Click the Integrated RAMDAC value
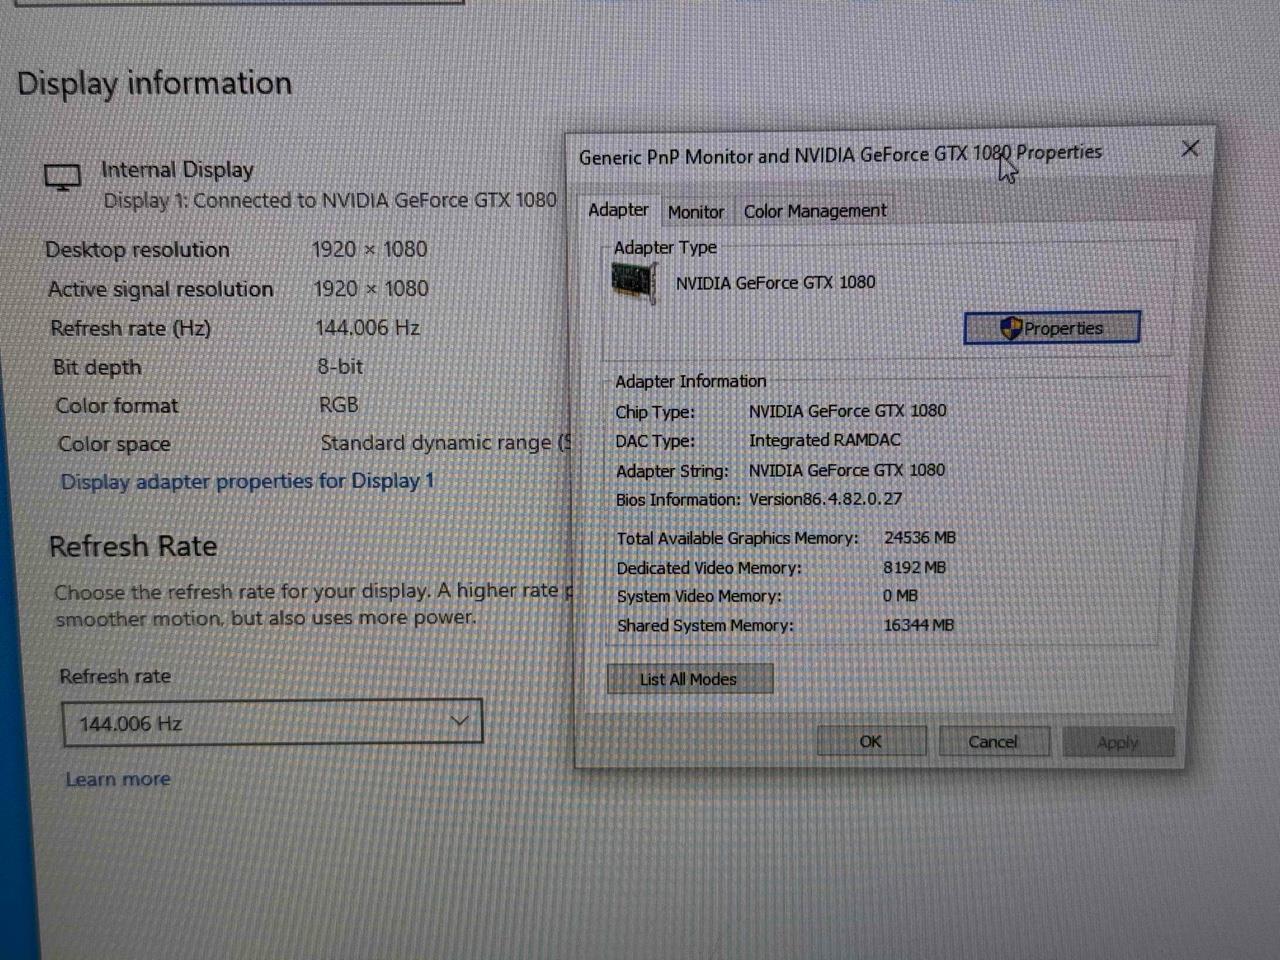Screen dimensions: 1280x960 coord(824,440)
